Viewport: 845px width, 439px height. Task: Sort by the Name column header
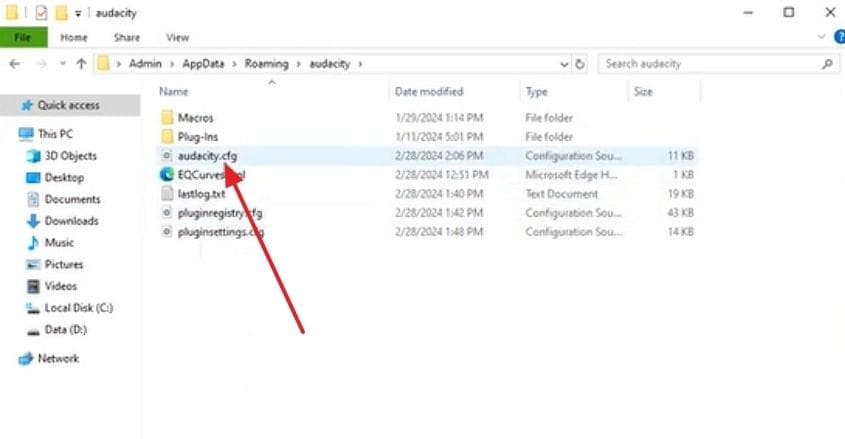pyautogui.click(x=174, y=92)
